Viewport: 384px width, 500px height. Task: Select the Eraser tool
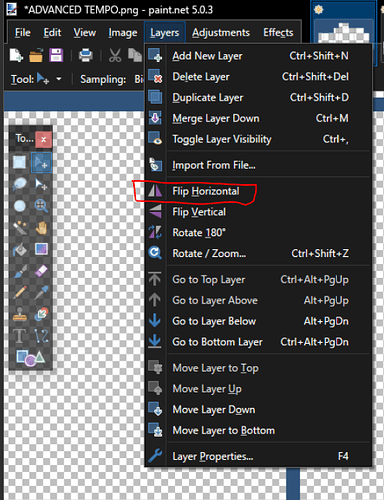pyautogui.click(x=41, y=271)
